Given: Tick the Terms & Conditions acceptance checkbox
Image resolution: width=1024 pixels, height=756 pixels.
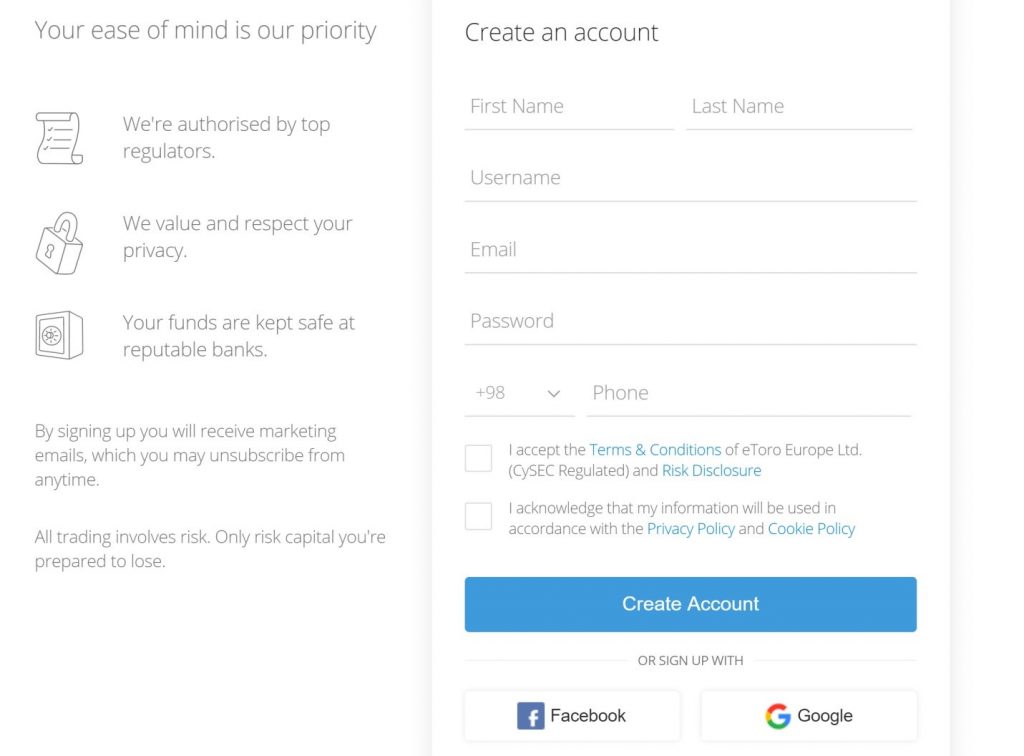Looking at the screenshot, I should tap(479, 458).
